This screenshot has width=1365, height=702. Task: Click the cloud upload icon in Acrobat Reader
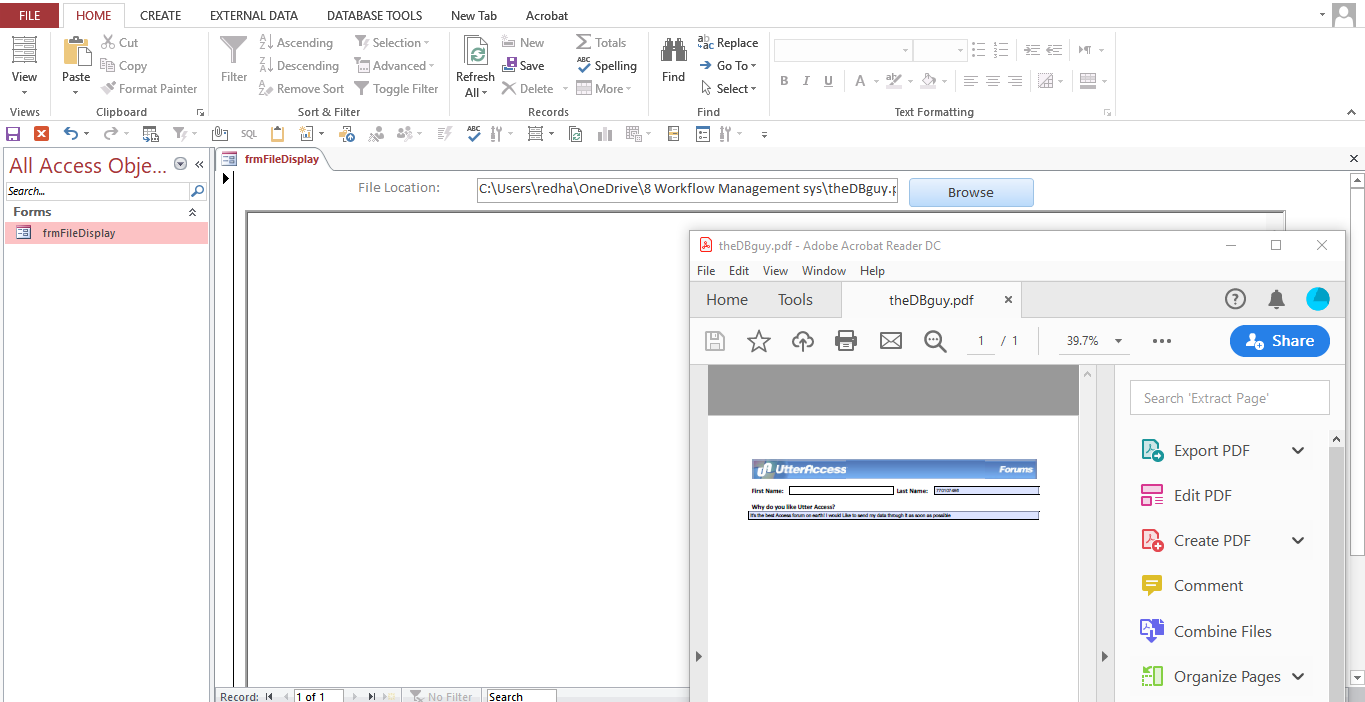802,341
